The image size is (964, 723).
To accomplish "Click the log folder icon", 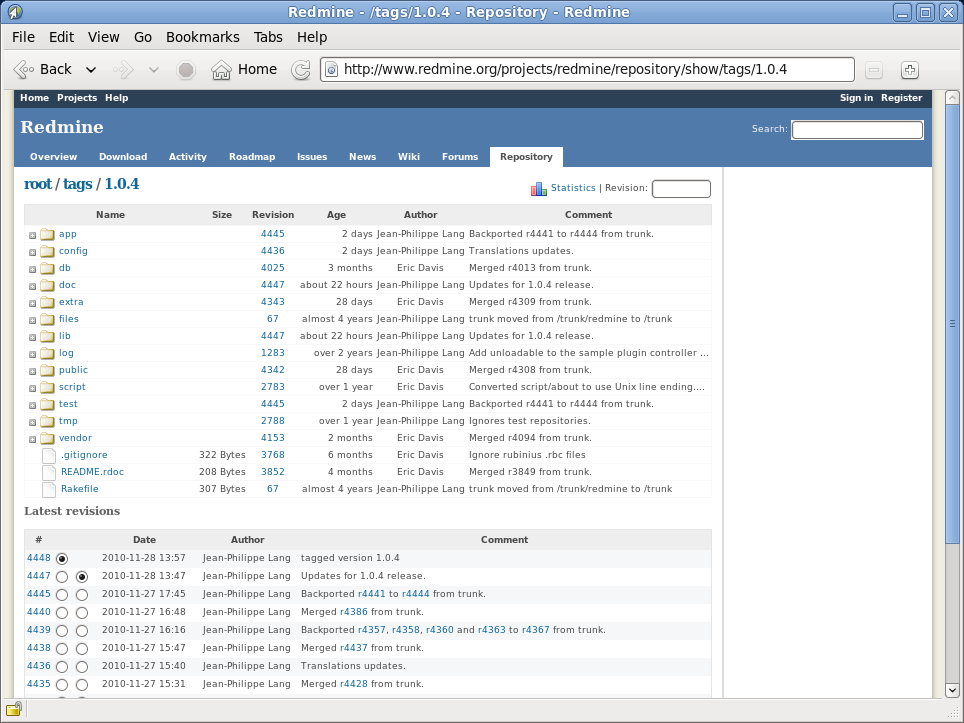I will click(x=47, y=353).
